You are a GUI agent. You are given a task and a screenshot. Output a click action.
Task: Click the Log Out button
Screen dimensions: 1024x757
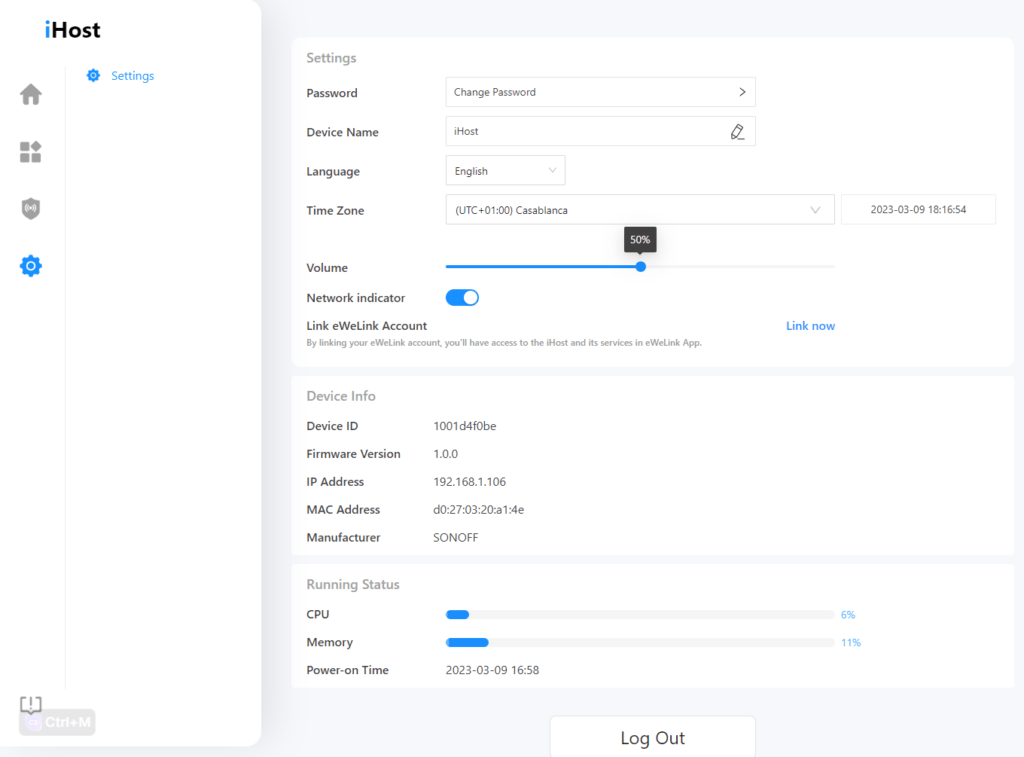[x=652, y=737]
